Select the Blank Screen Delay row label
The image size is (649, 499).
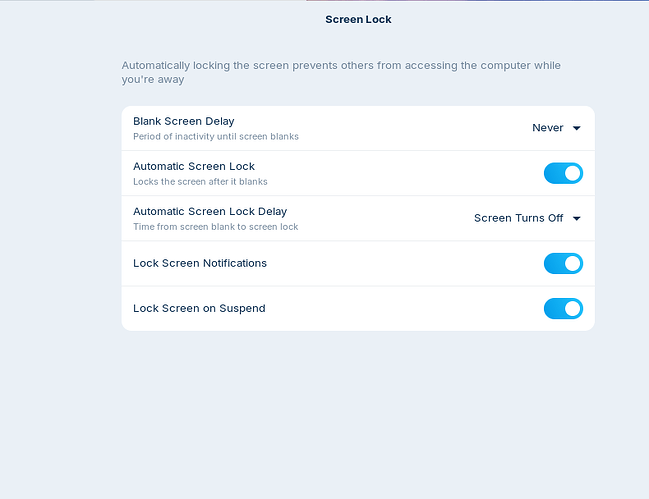pyautogui.click(x=184, y=121)
